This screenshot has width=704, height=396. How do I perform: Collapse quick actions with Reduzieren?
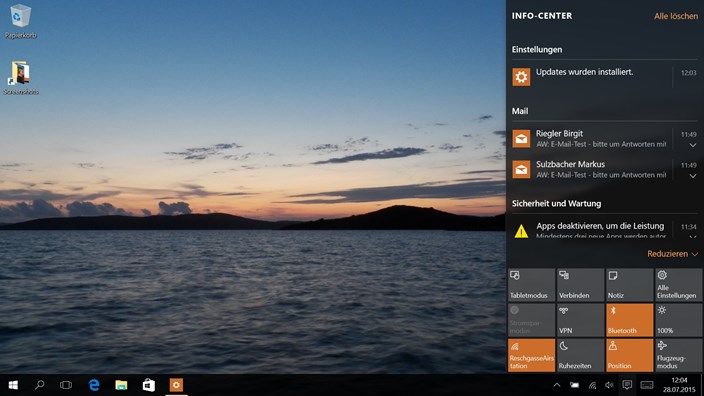coord(672,254)
